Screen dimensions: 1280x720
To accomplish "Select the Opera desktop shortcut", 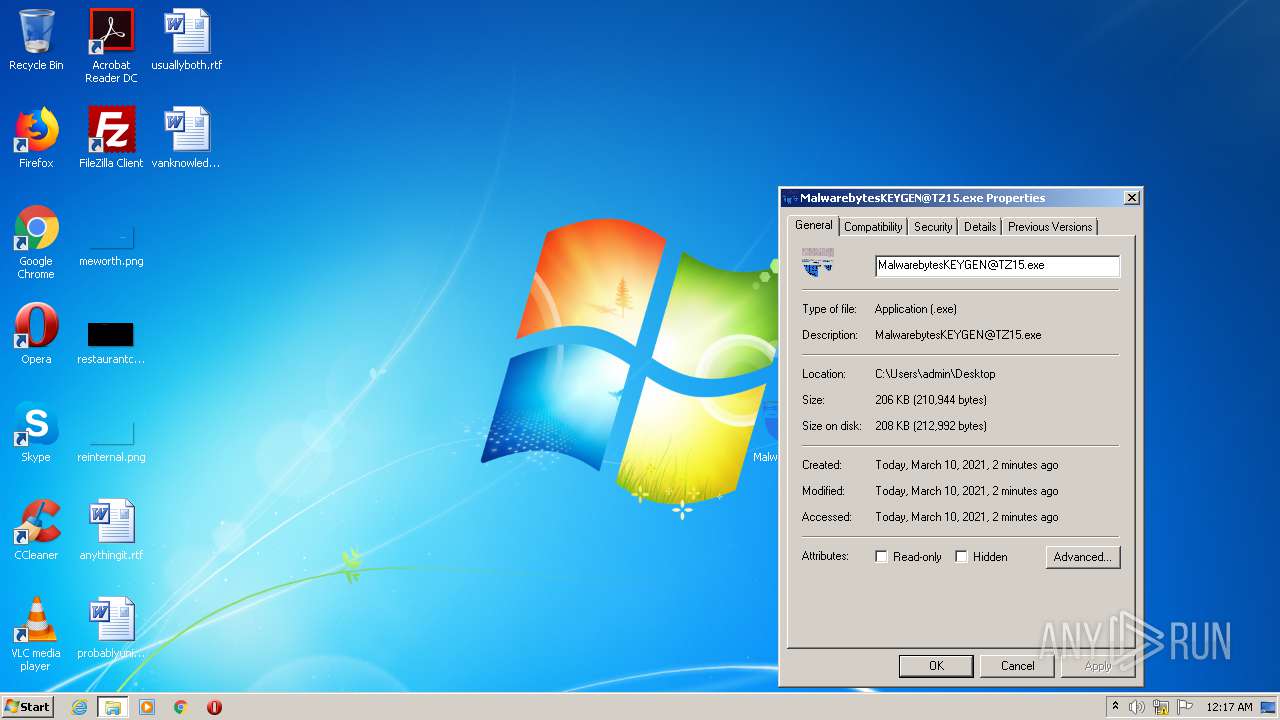I will click(36, 334).
